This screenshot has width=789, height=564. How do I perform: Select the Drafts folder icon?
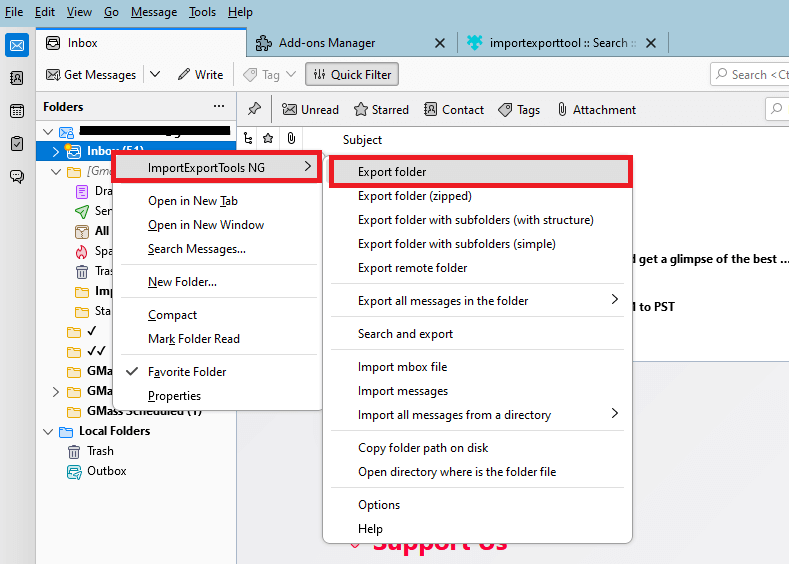coord(82,192)
